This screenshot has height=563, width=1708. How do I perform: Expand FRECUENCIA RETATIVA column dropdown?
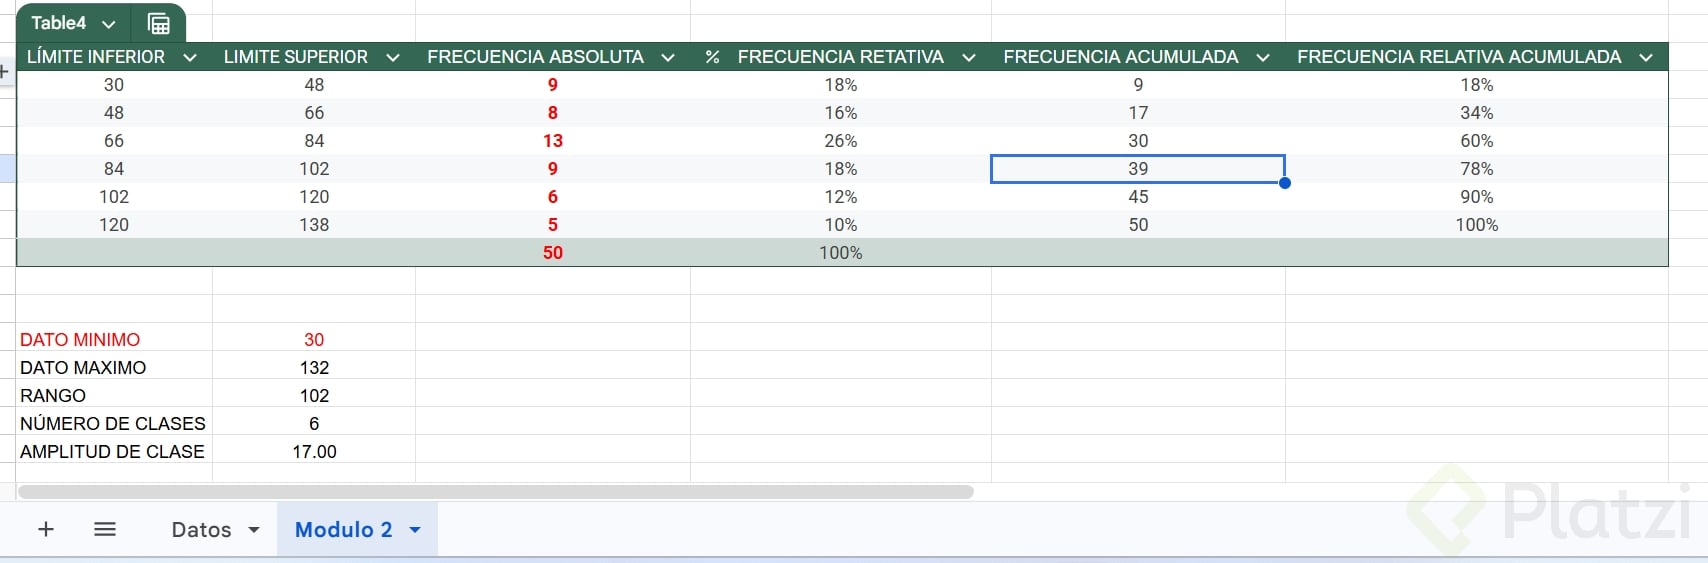[968, 57]
